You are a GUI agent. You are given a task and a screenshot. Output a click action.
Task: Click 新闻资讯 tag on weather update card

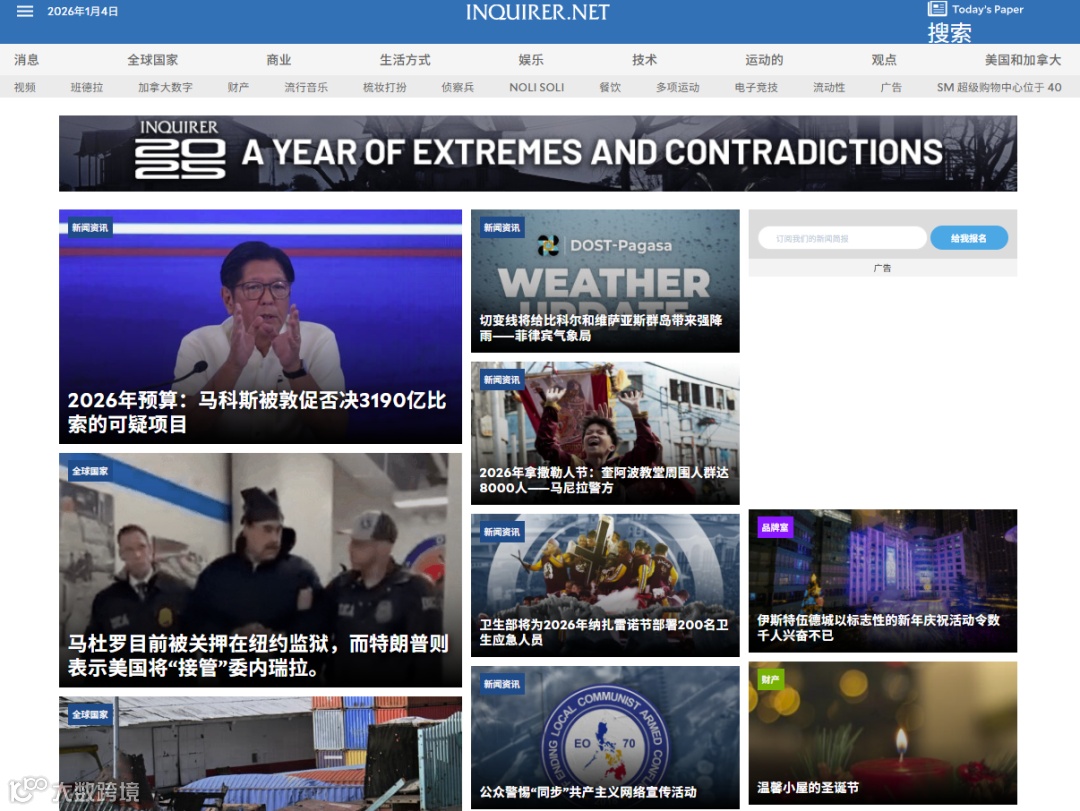[x=501, y=228]
